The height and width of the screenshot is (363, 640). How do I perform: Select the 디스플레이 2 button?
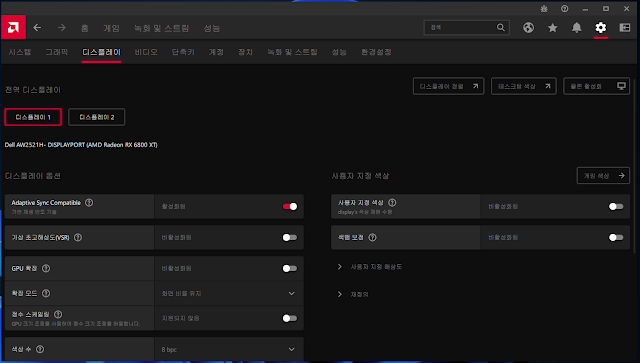[96, 117]
